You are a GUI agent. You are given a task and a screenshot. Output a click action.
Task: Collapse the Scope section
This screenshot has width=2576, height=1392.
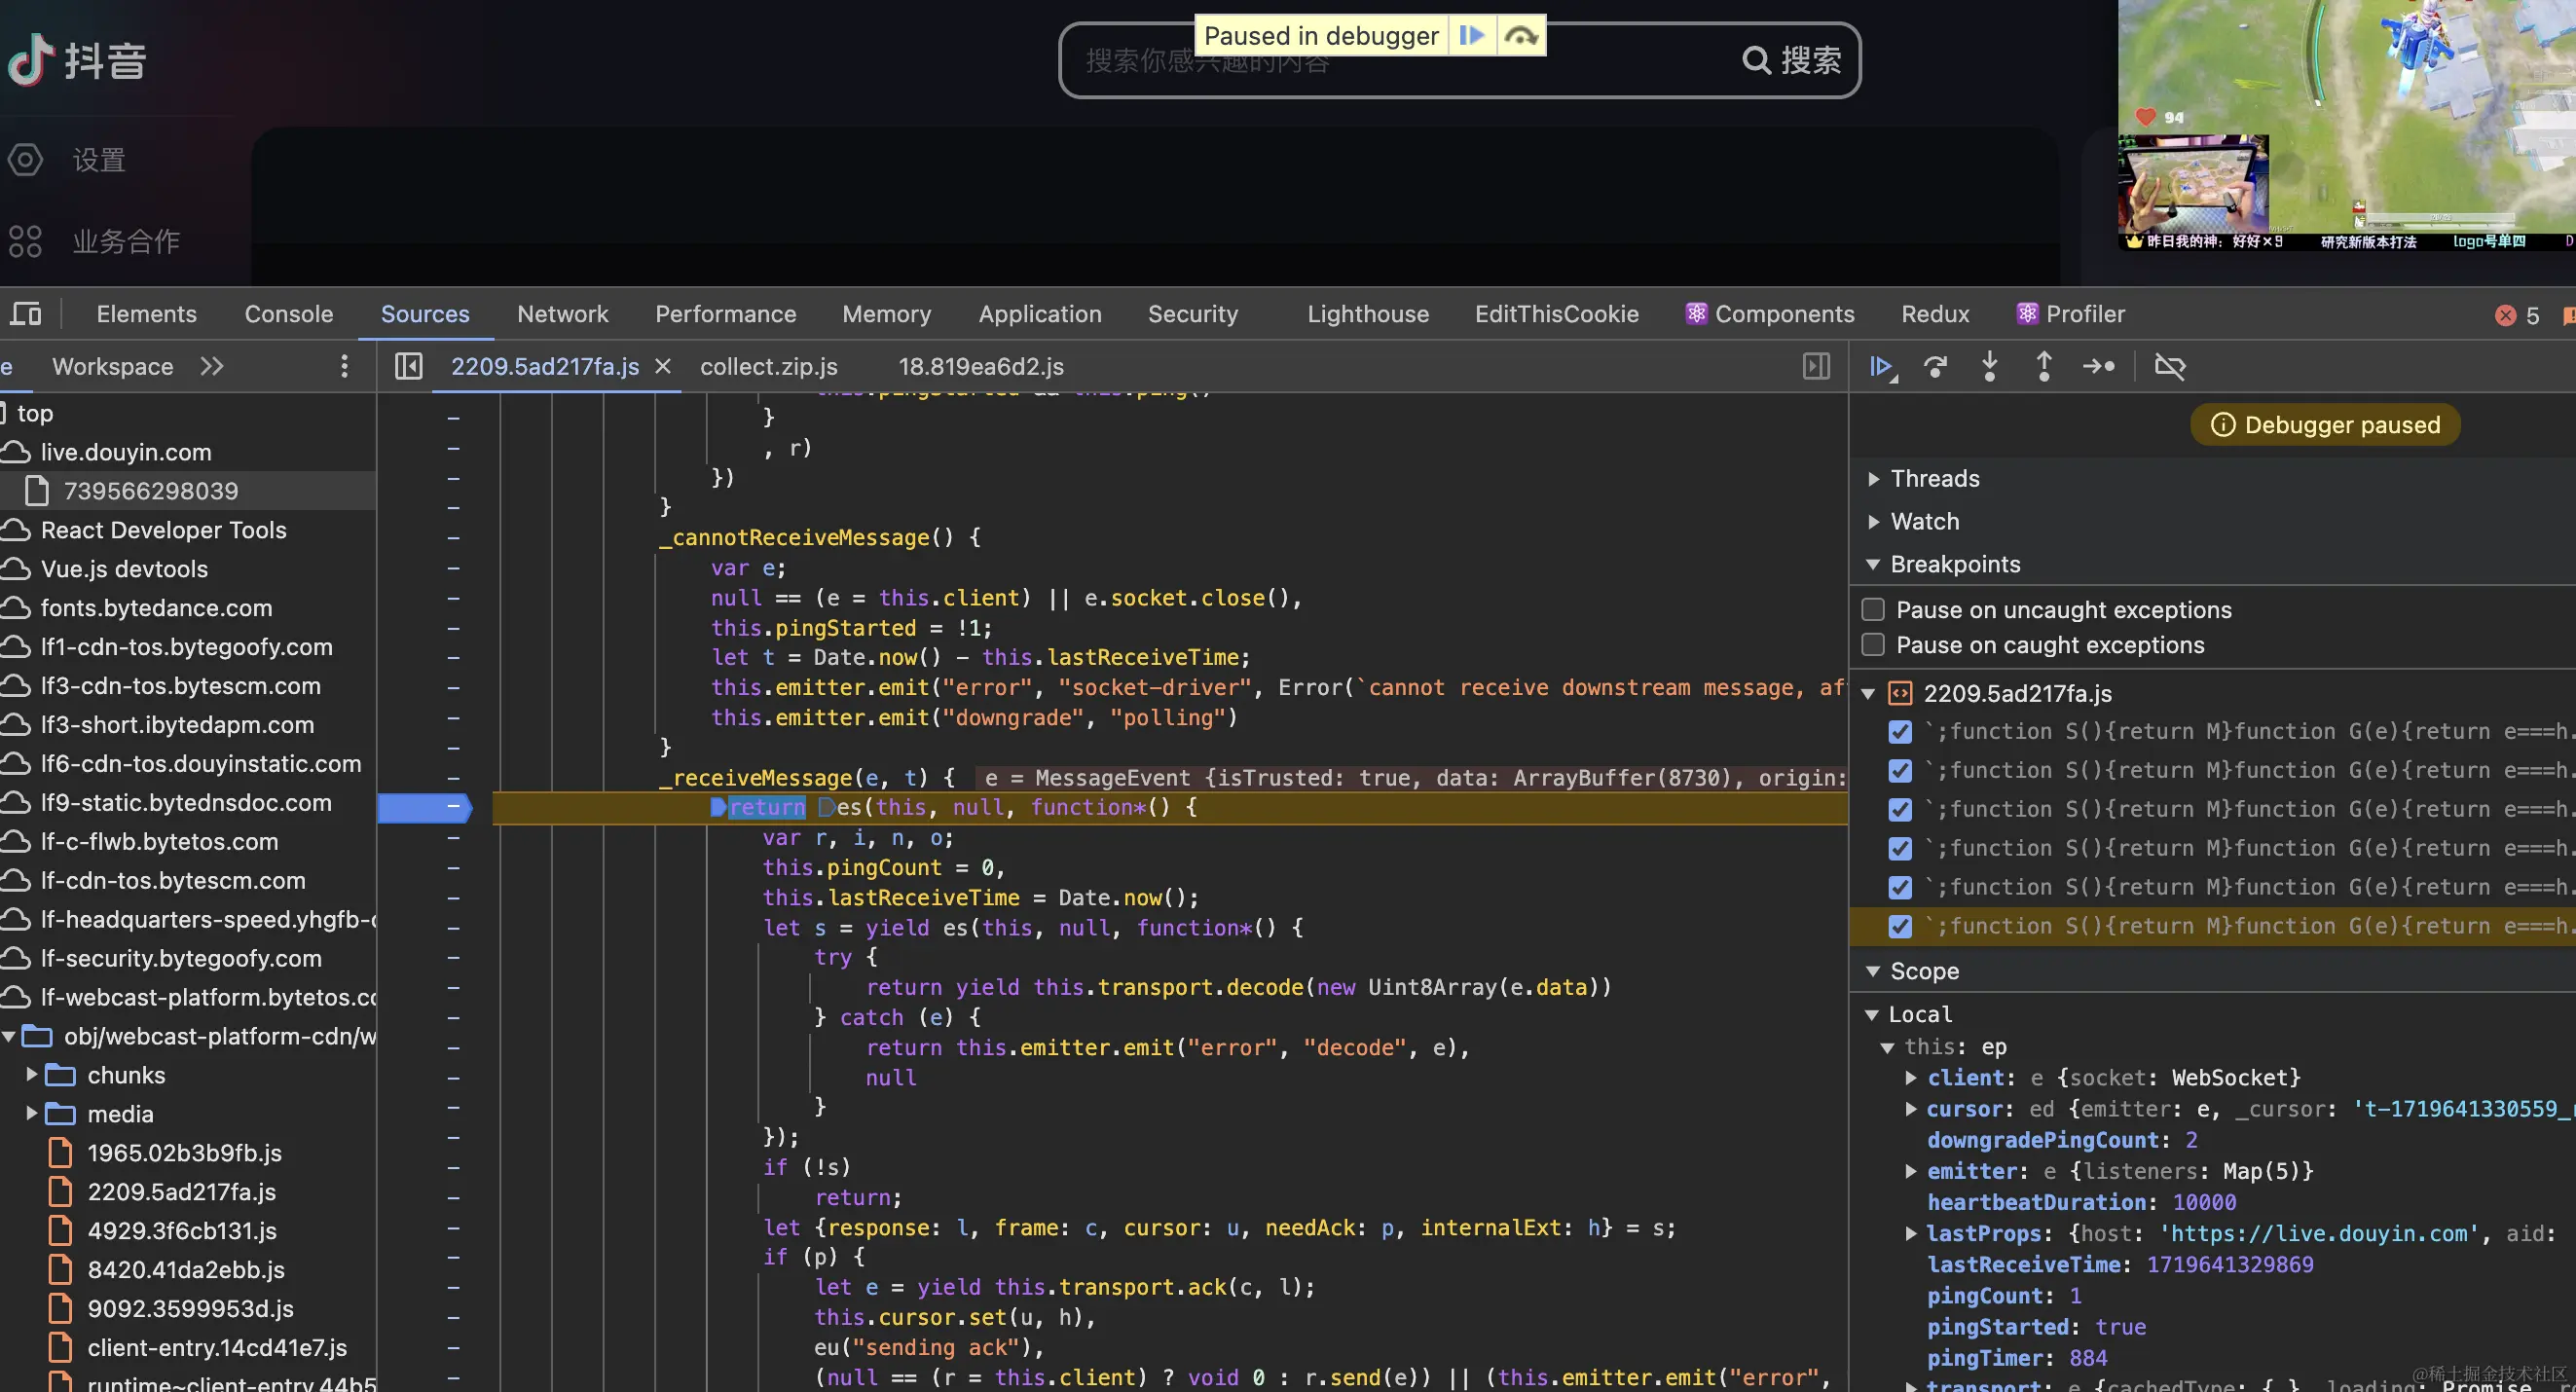tap(1873, 972)
